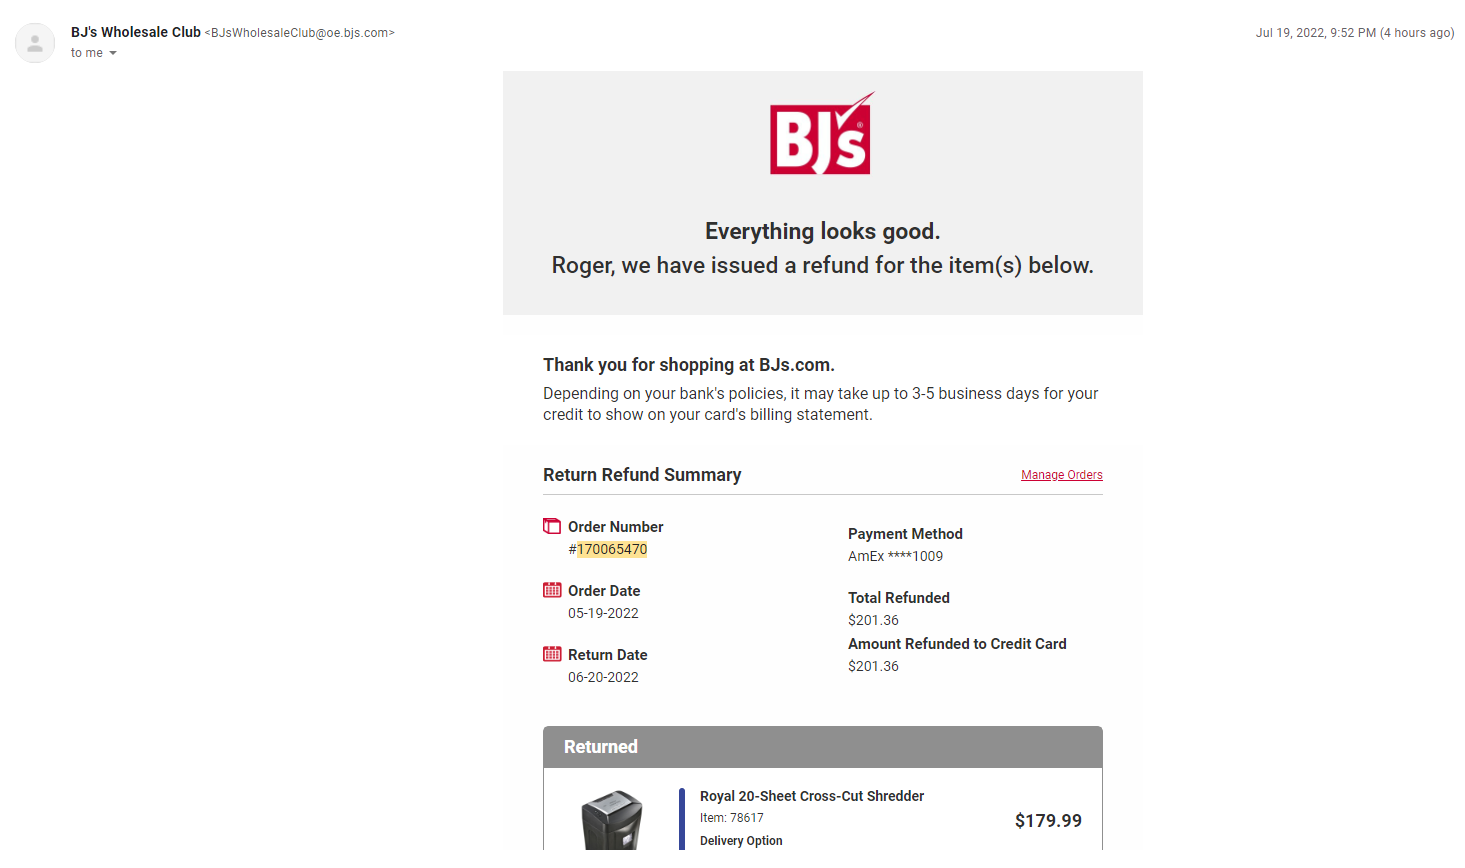This screenshot has height=868, width=1465.
Task: Click the shredder product thumbnail
Action: 612,820
